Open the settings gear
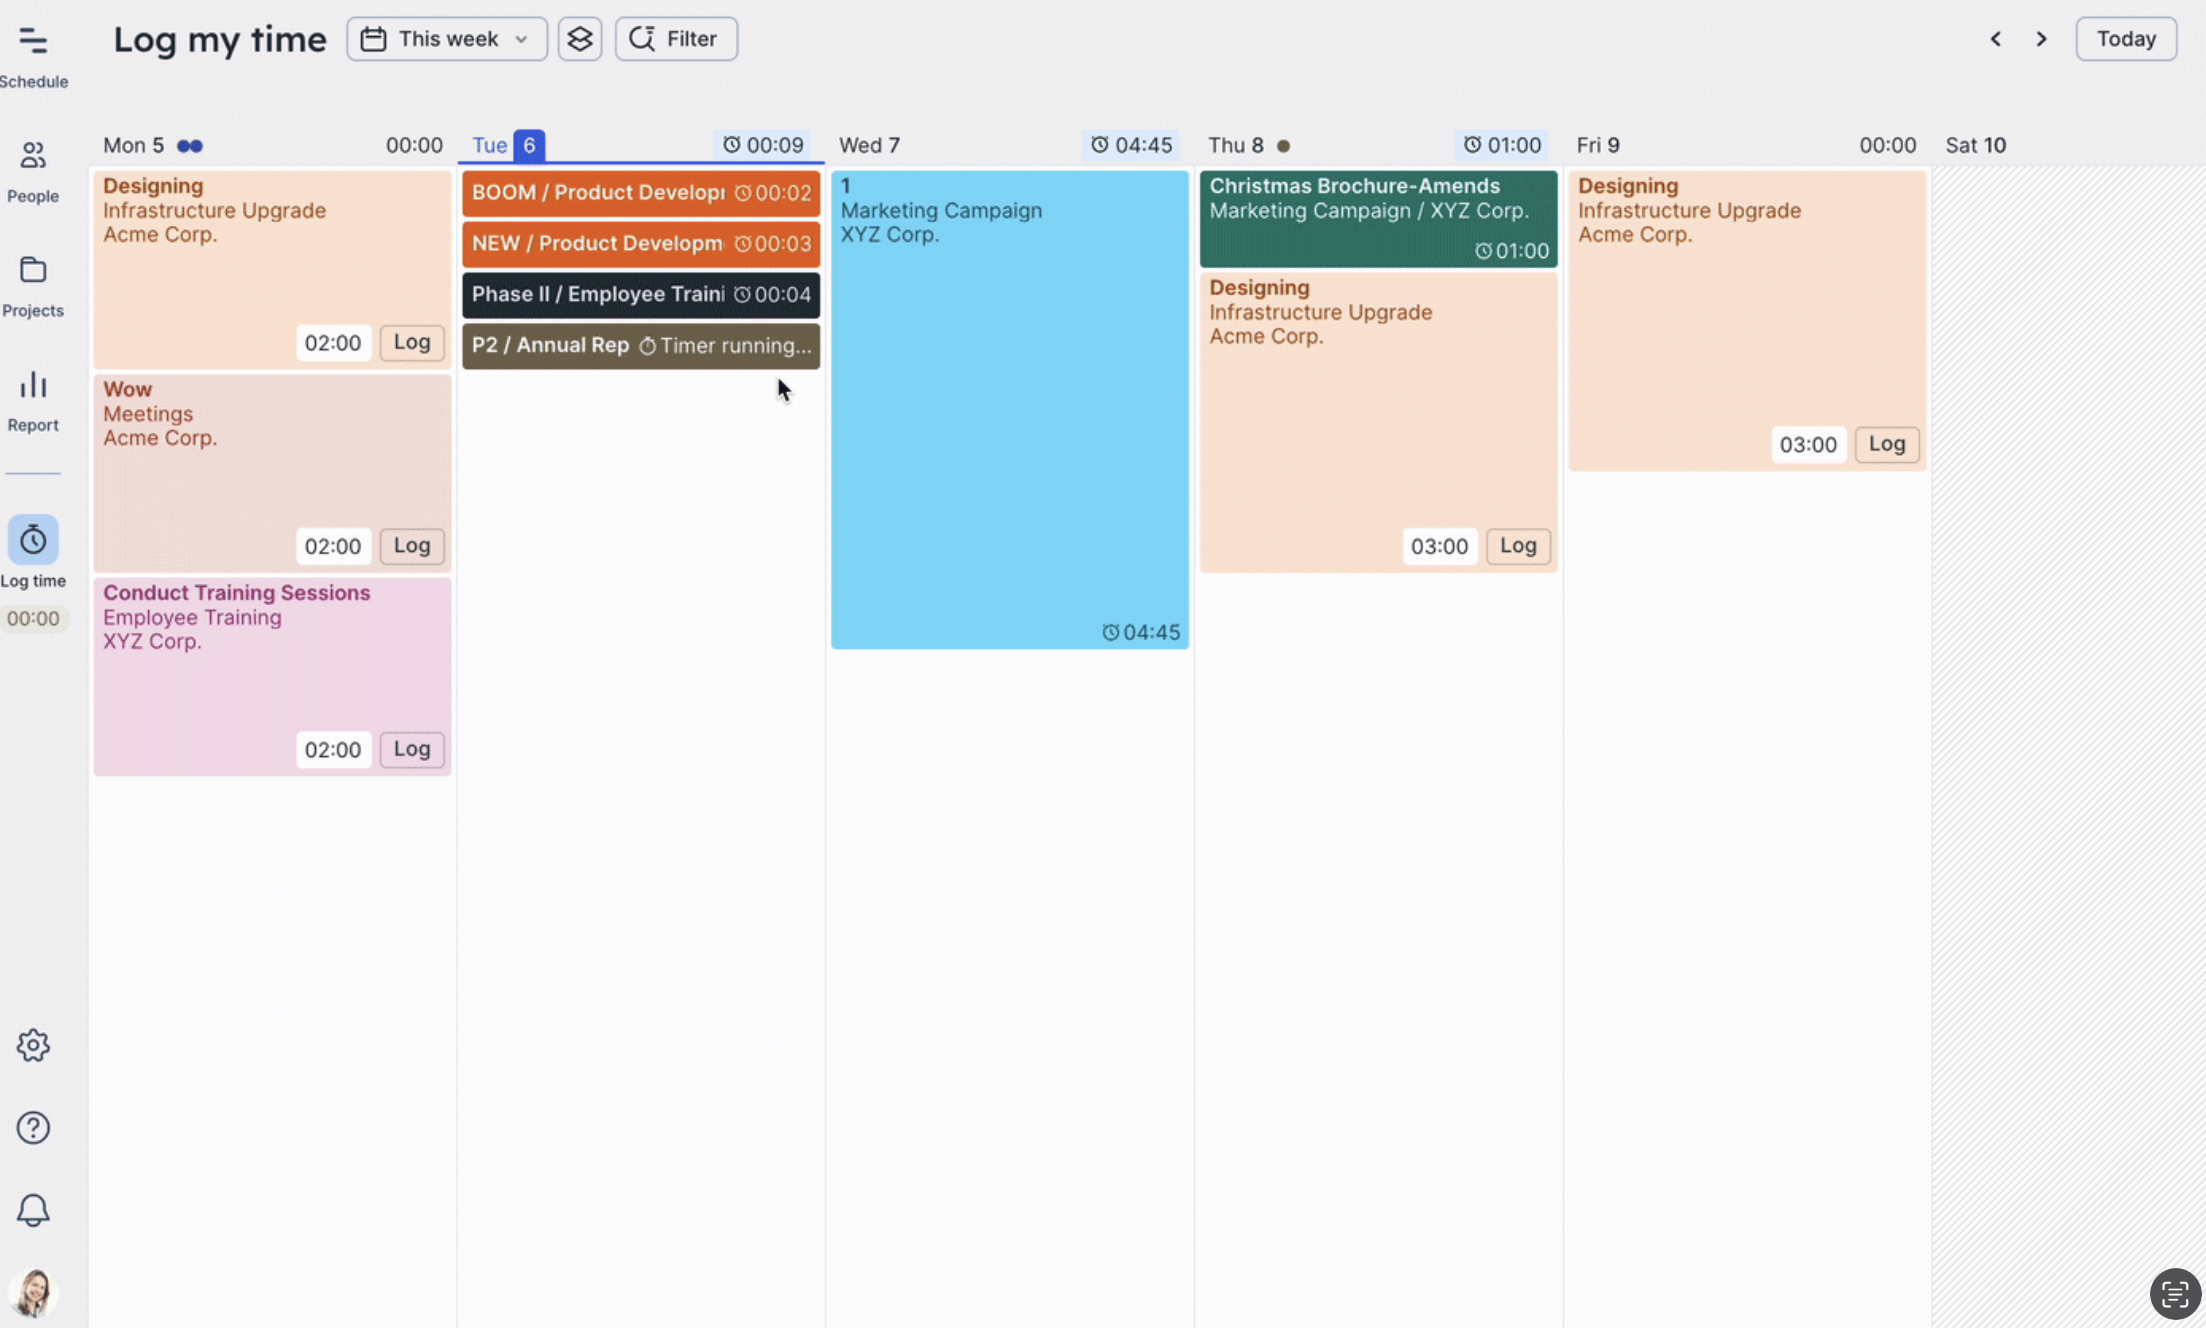 tap(33, 1045)
